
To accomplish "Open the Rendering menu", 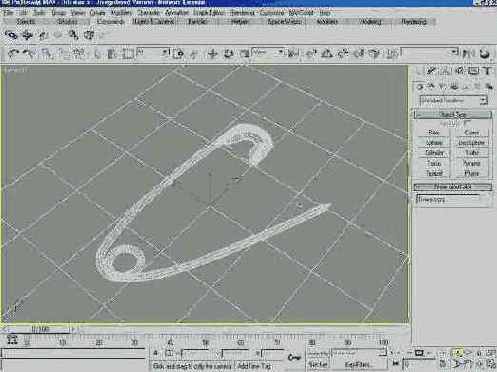I will point(242,13).
